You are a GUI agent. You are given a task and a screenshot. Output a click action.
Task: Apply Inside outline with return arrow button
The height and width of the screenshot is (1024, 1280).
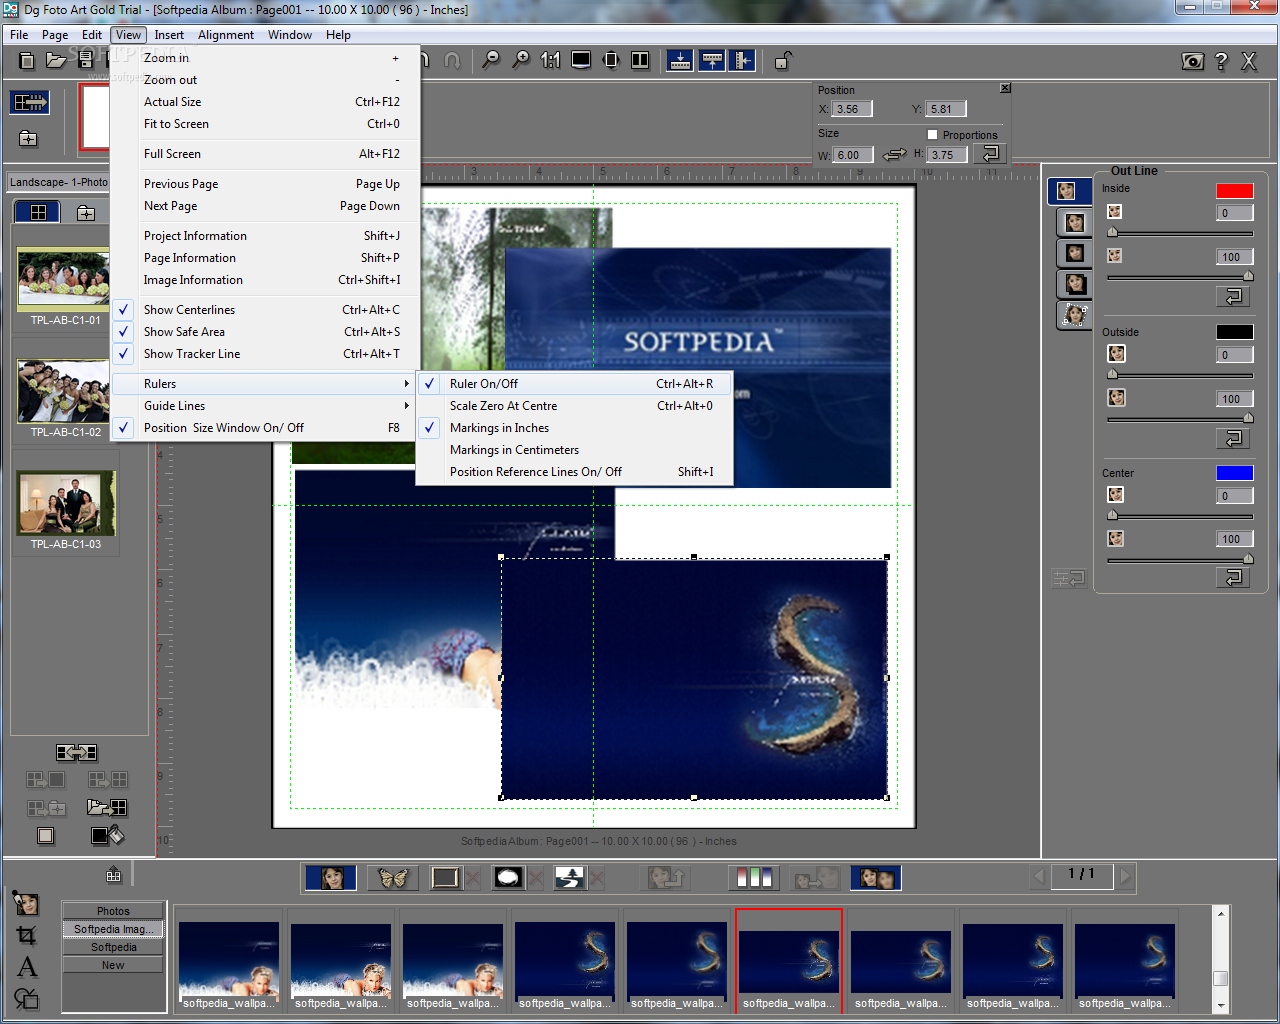pos(1233,296)
